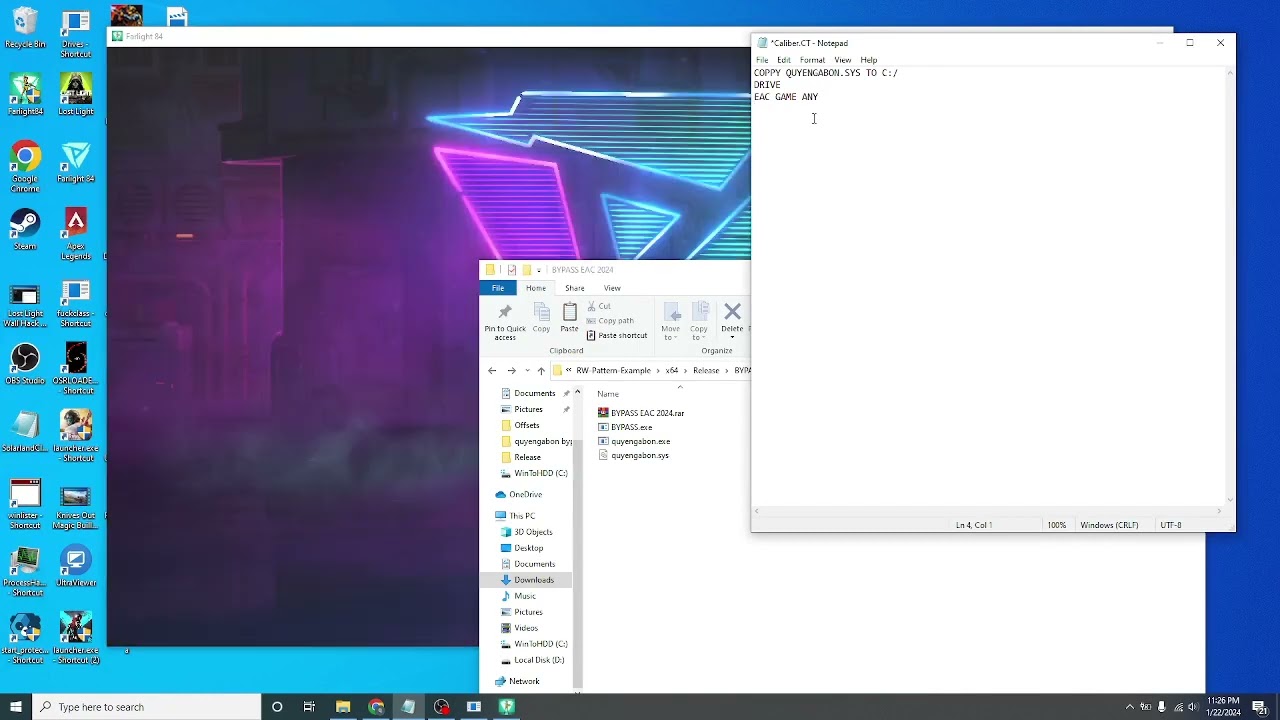Open Explorer File tab
Viewport: 1280px width, 720px height.
(x=497, y=288)
